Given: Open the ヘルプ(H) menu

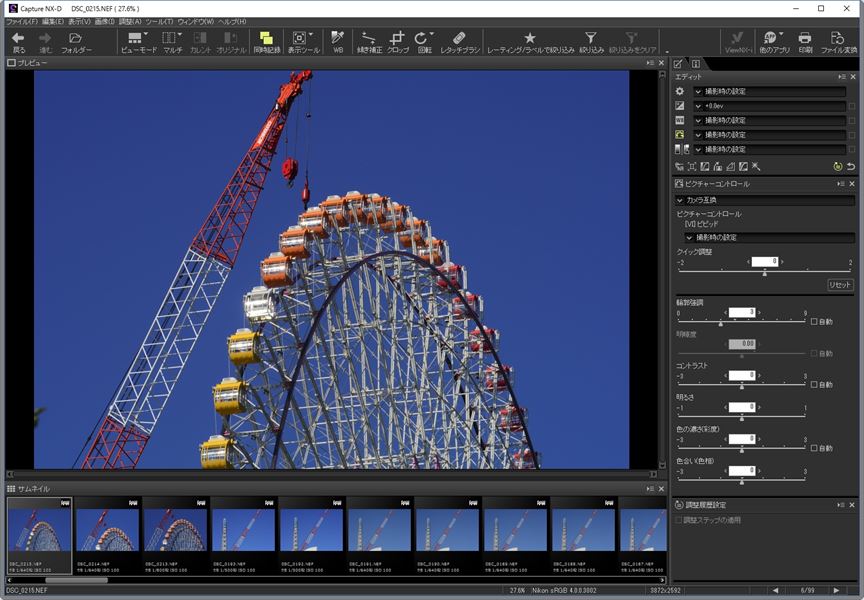Looking at the screenshot, I should (x=232, y=21).
